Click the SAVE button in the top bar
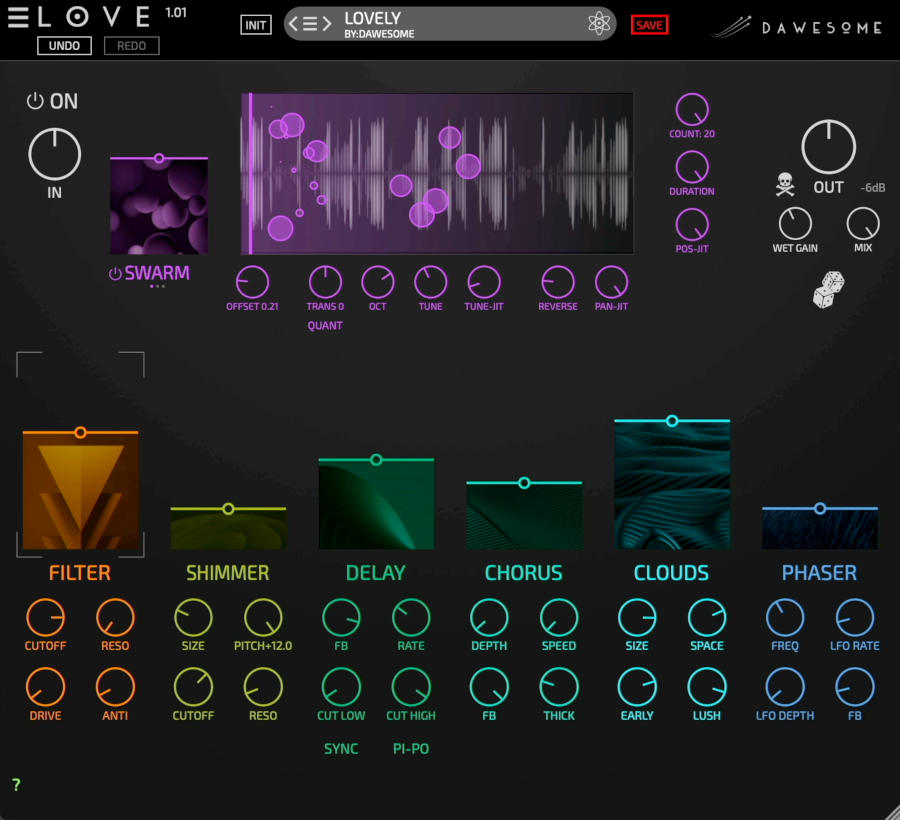This screenshot has width=900, height=820. click(x=650, y=24)
